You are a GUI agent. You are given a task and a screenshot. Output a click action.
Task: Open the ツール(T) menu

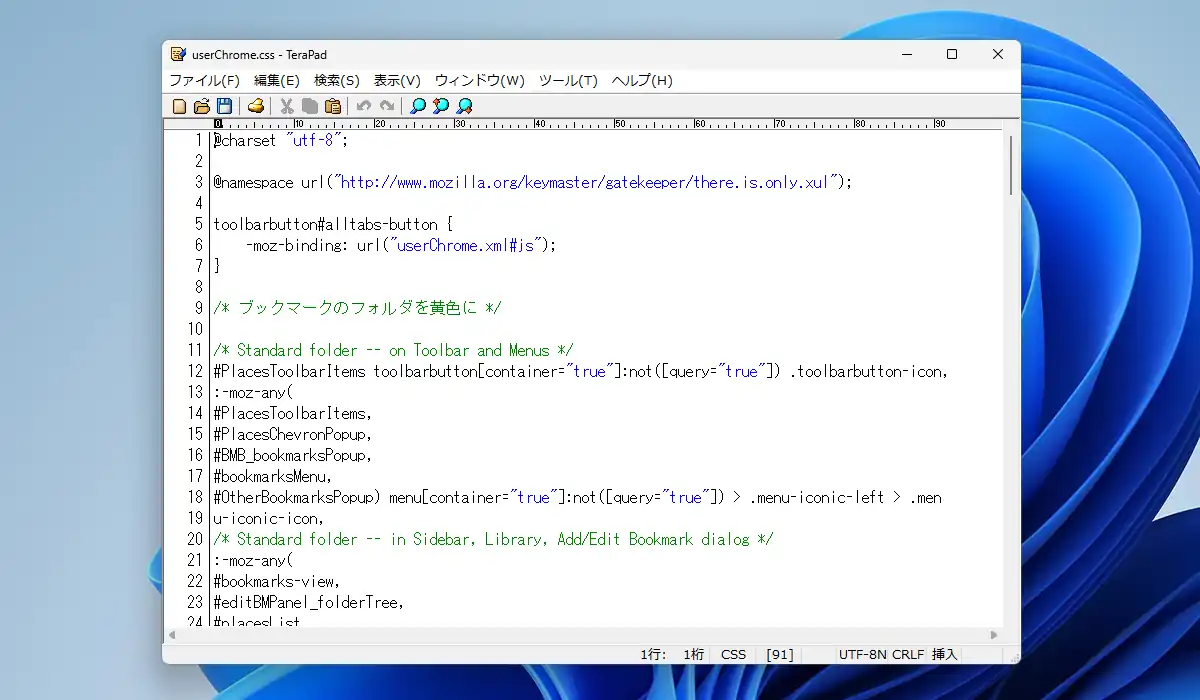click(x=568, y=80)
